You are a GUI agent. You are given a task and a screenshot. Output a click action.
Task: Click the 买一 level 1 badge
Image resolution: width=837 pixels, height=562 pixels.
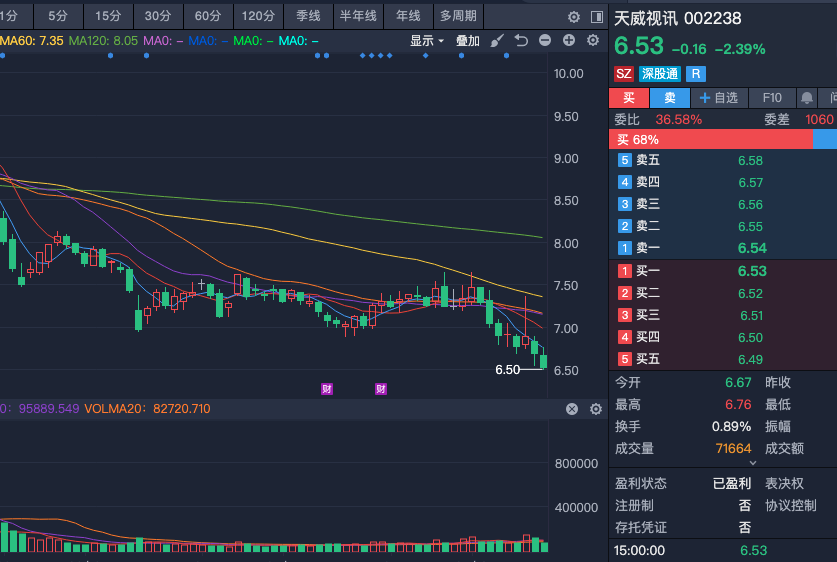tap(625, 271)
